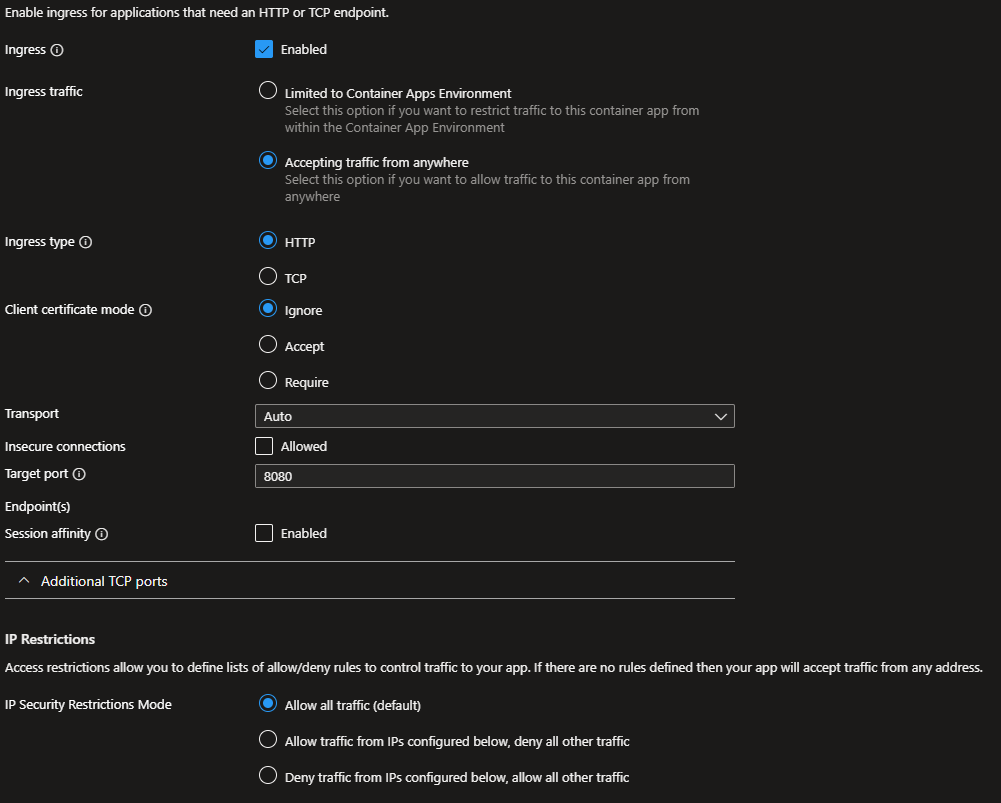Screen dimensions: 1001x803
Task: Choose deny configured IPs, allow others
Action: [268, 775]
